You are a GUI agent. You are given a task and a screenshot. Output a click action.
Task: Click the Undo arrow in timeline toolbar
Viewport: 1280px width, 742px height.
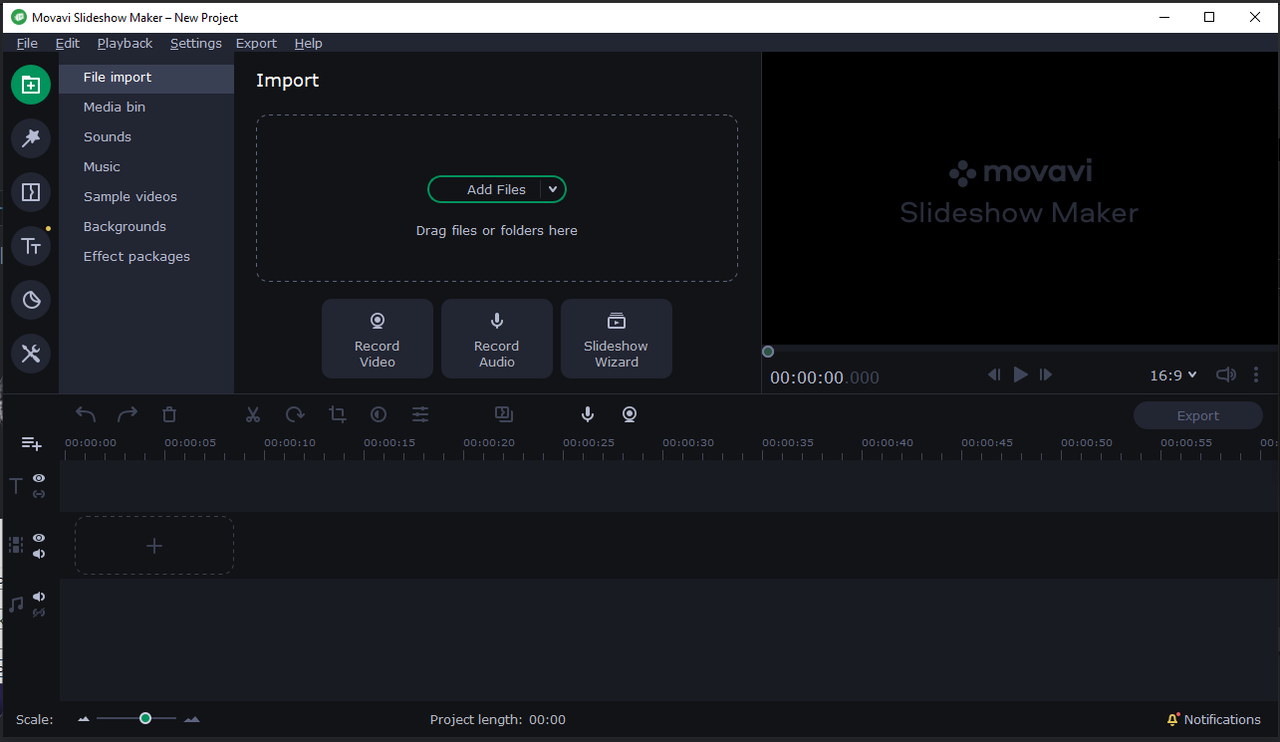click(x=86, y=414)
